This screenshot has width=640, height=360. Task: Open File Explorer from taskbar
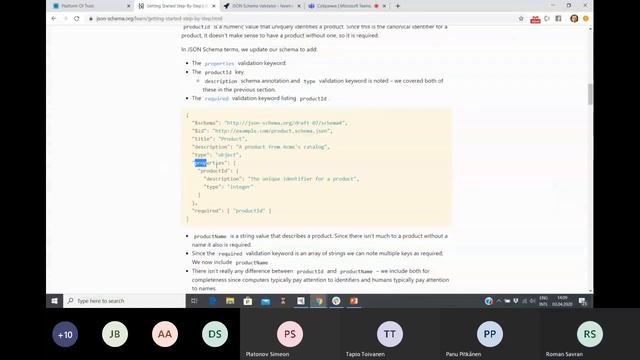tap(230, 301)
